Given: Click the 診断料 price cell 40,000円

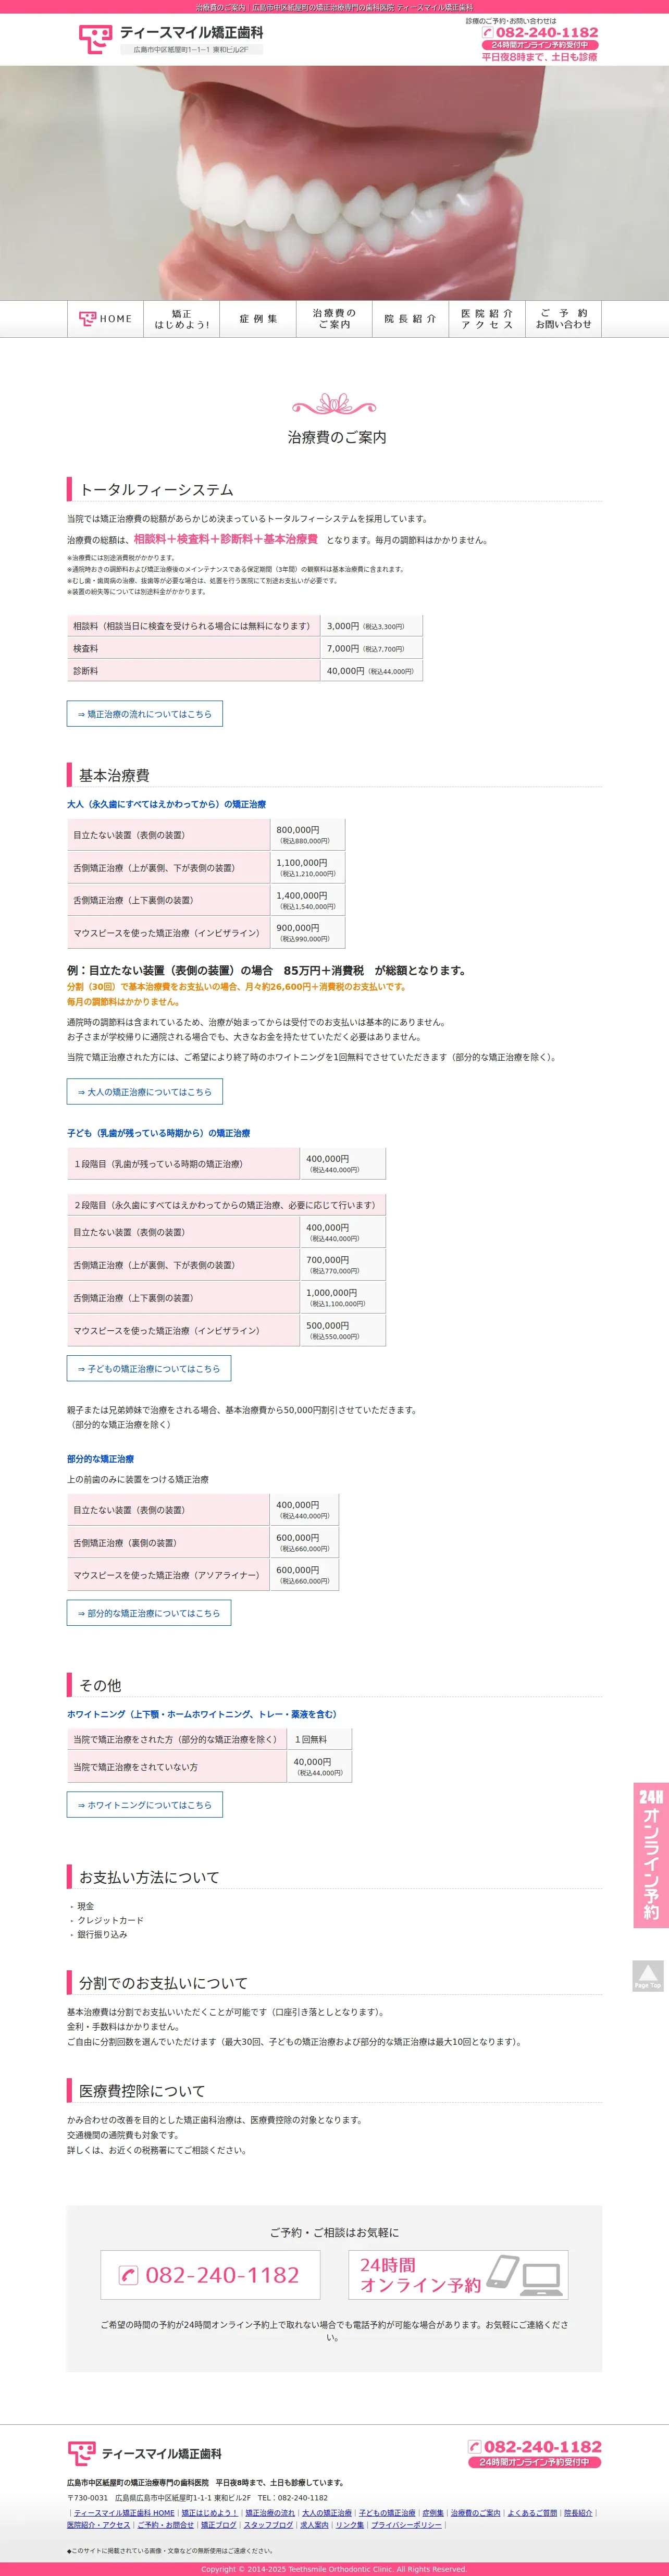Looking at the screenshot, I should 372,671.
